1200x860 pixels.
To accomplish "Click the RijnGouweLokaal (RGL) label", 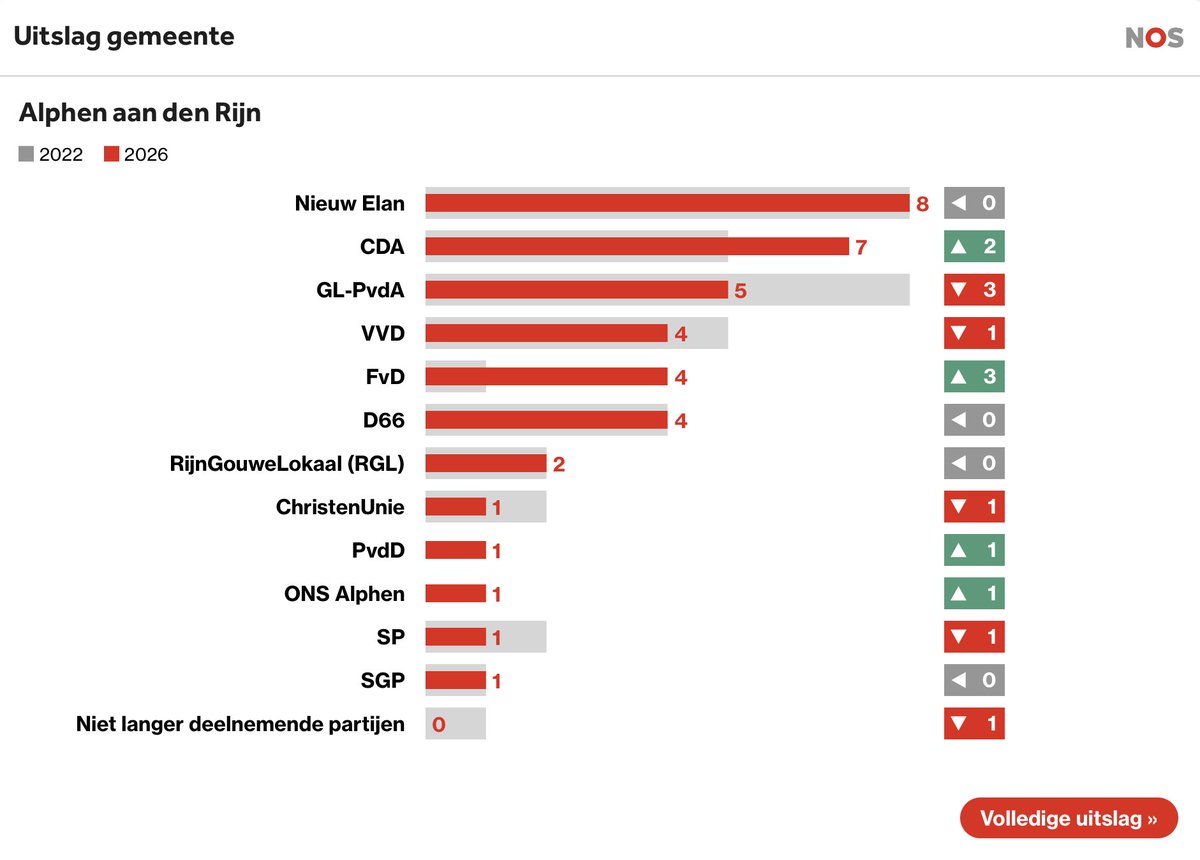I will coord(288,464).
